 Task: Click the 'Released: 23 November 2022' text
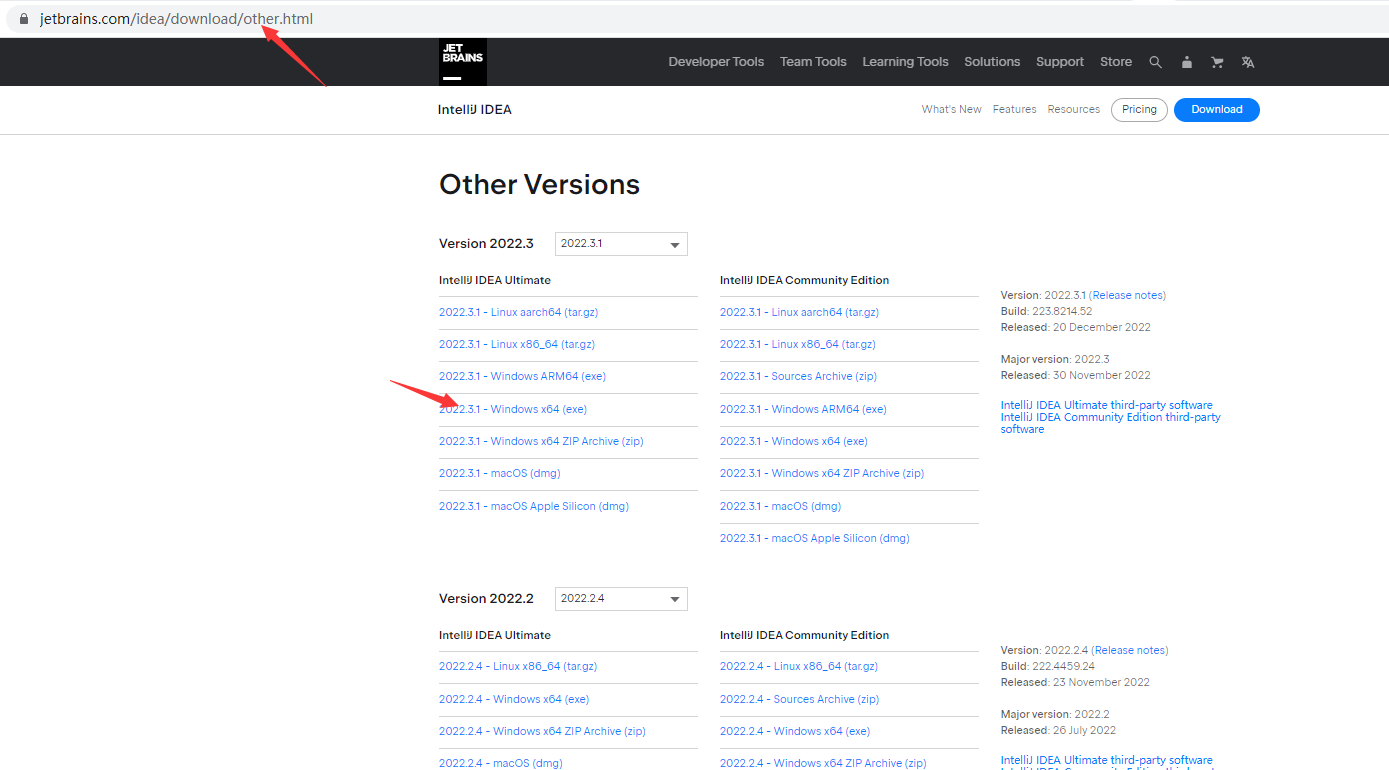click(1075, 682)
